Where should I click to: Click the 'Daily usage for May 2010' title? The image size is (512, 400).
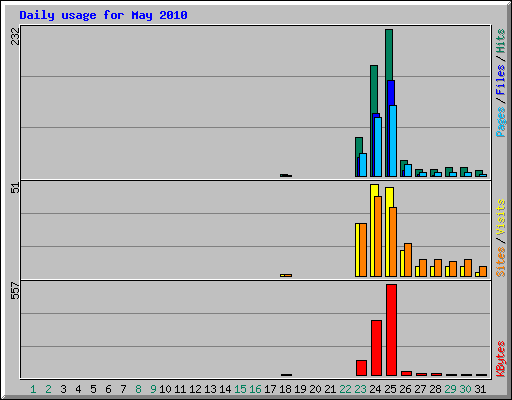(x=103, y=15)
